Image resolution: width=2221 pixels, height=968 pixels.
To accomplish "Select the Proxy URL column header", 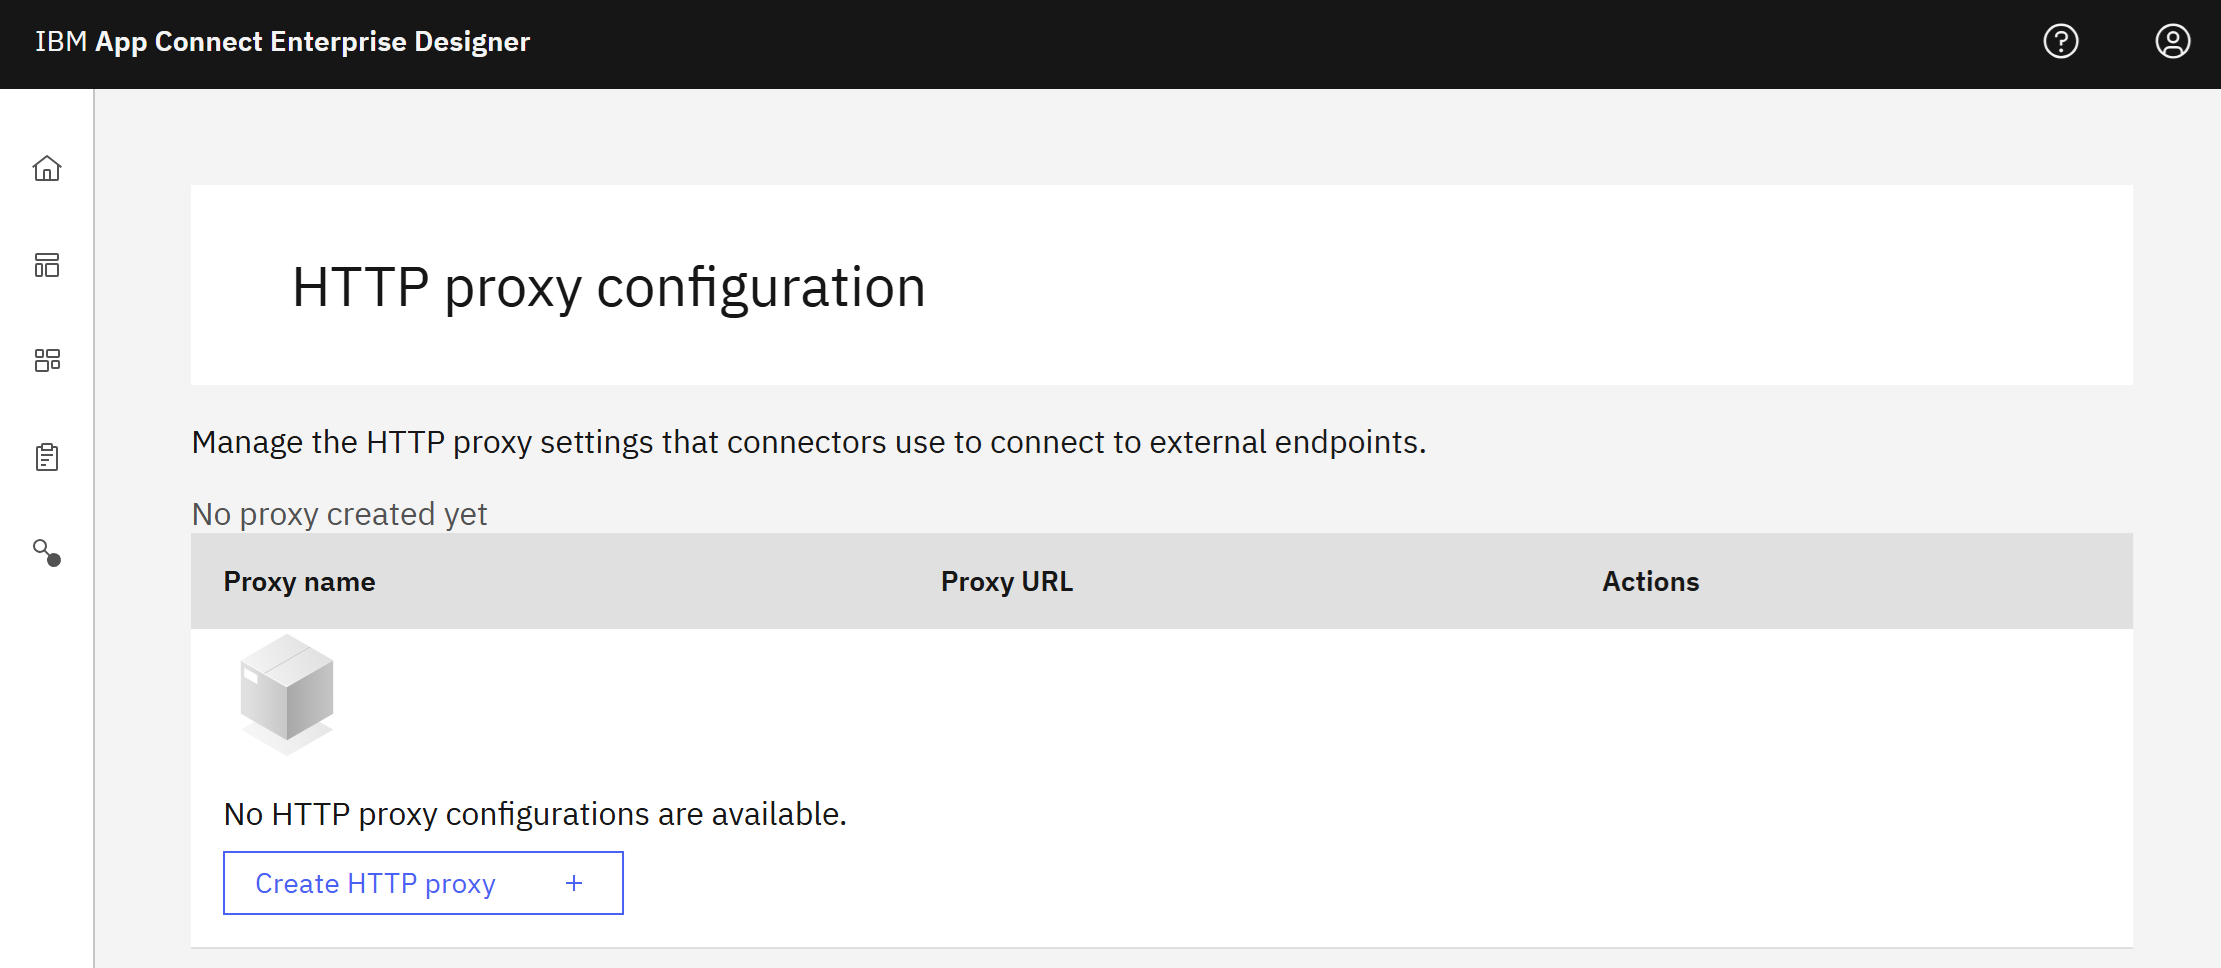I will point(1007,581).
